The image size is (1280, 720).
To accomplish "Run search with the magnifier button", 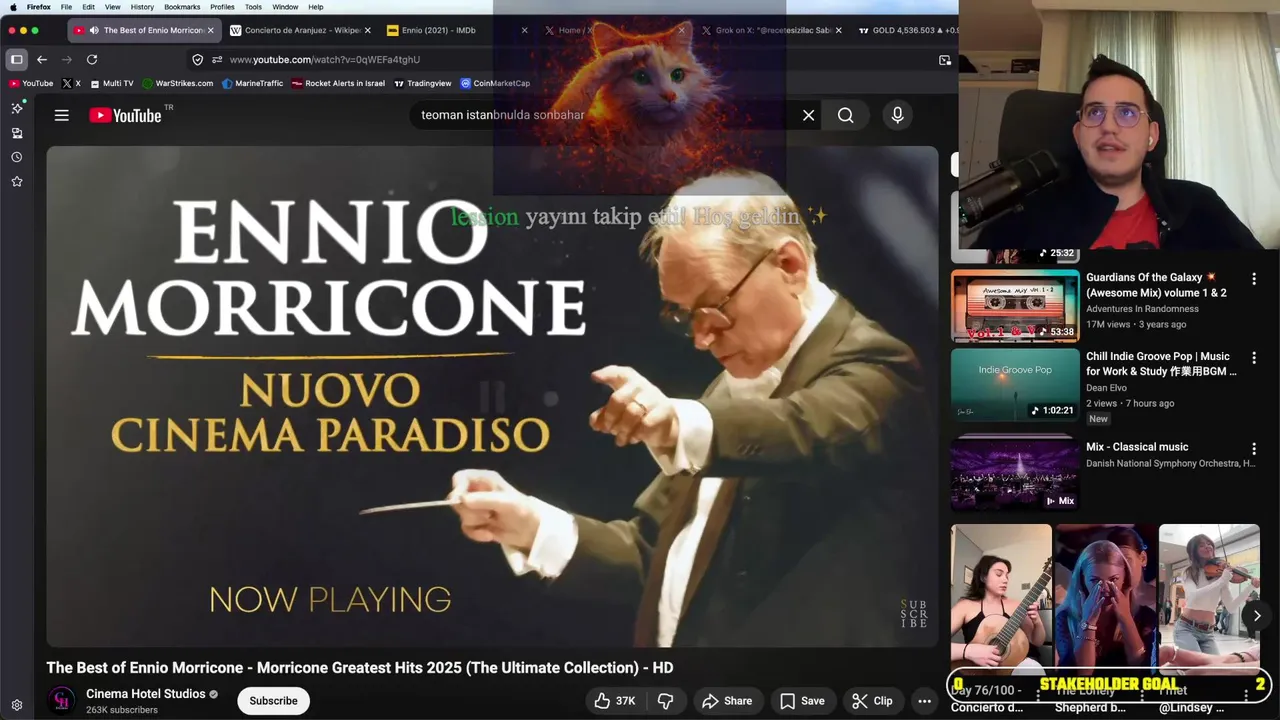I will pyautogui.click(x=846, y=115).
